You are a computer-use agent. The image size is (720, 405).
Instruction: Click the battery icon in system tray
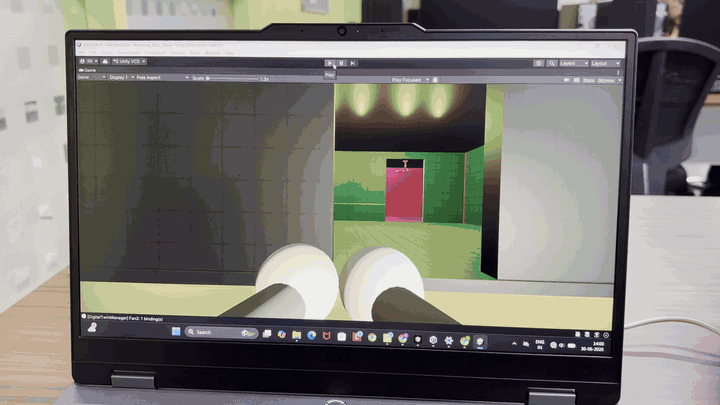tap(572, 345)
